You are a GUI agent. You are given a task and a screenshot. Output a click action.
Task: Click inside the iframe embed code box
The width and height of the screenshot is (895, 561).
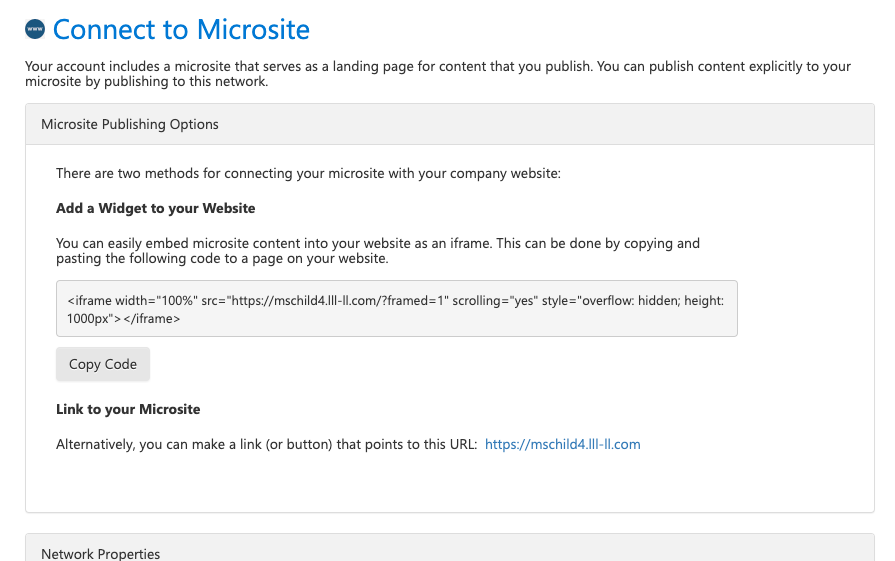pos(397,309)
